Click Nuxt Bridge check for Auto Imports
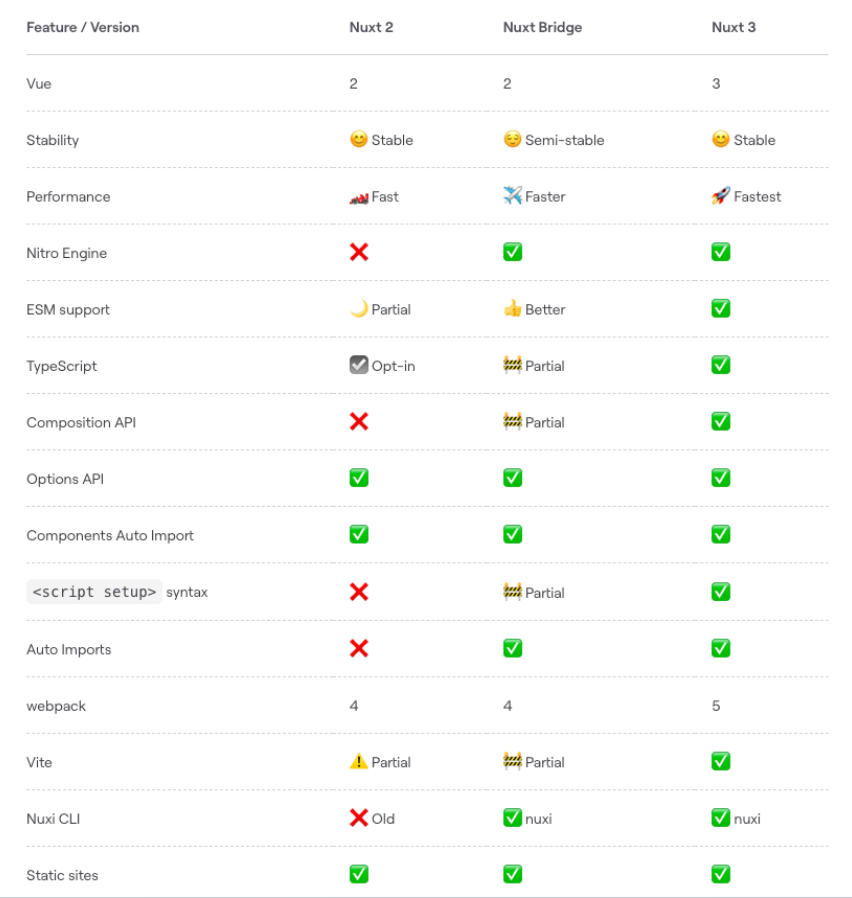Viewport: 852px width, 898px height. (512, 649)
